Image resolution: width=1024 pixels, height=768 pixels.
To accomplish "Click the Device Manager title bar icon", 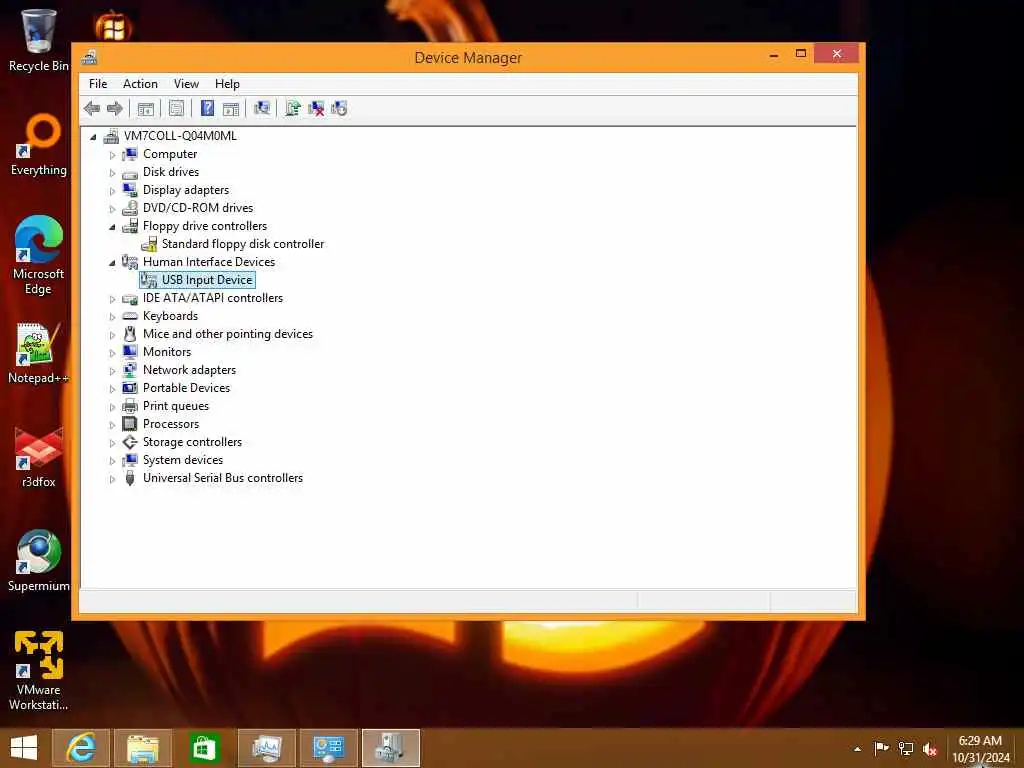I will [89, 57].
